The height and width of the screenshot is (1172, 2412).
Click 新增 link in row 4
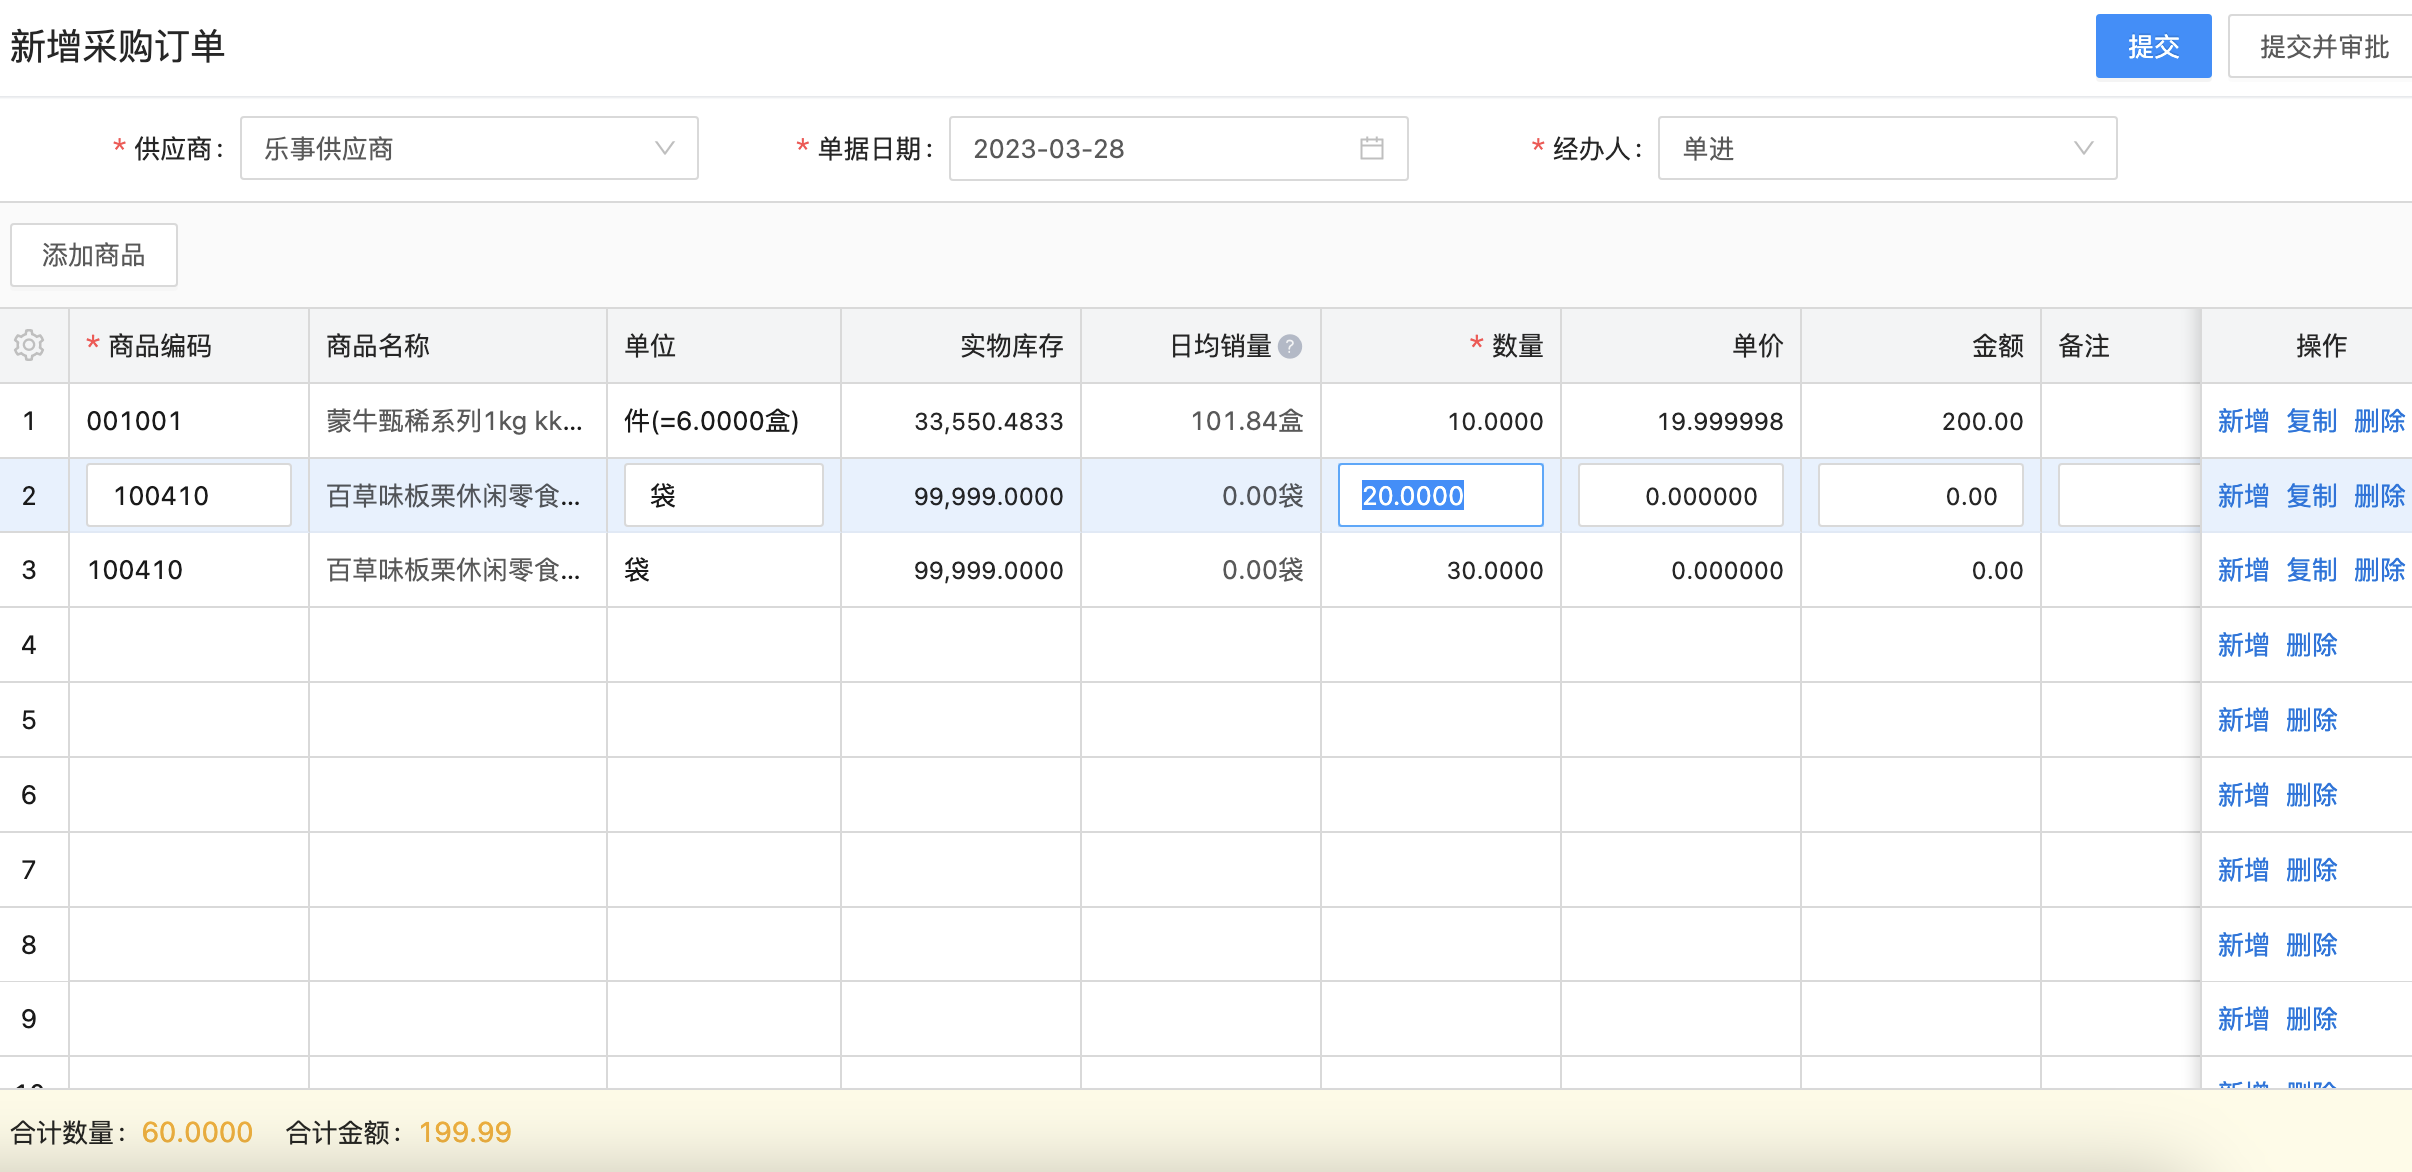[2243, 645]
